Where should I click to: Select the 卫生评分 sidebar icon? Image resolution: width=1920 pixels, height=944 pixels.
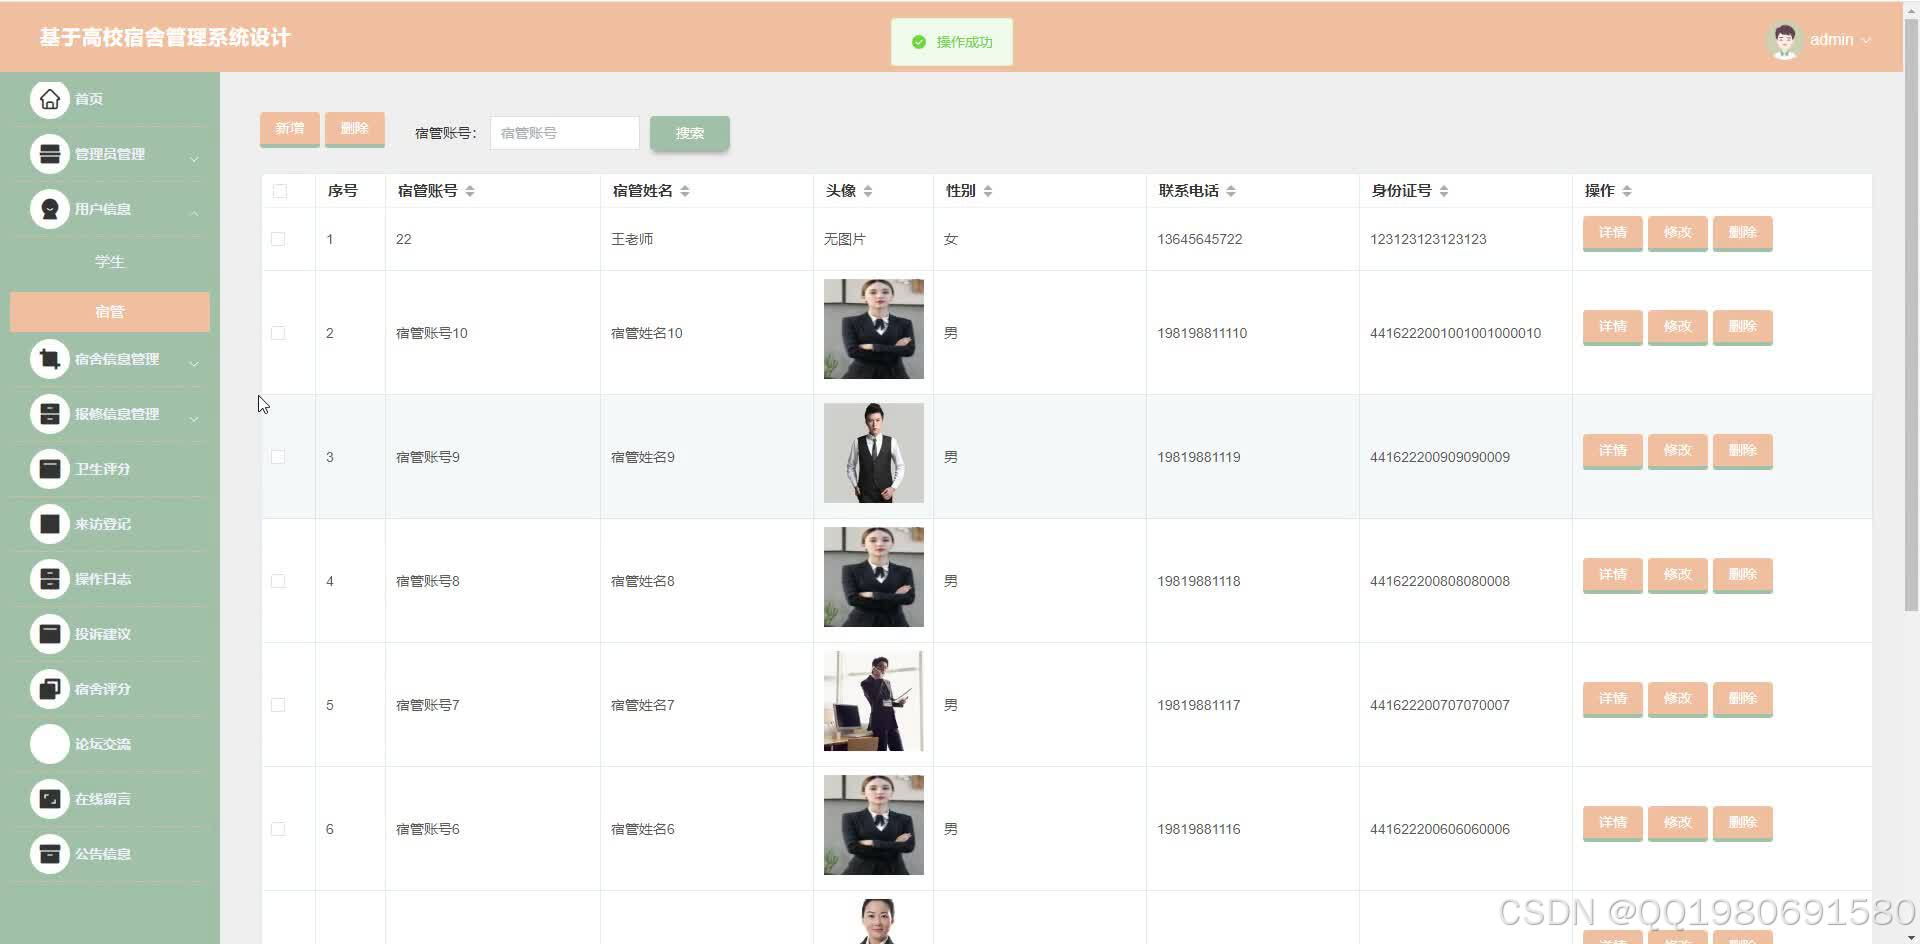tap(50, 469)
